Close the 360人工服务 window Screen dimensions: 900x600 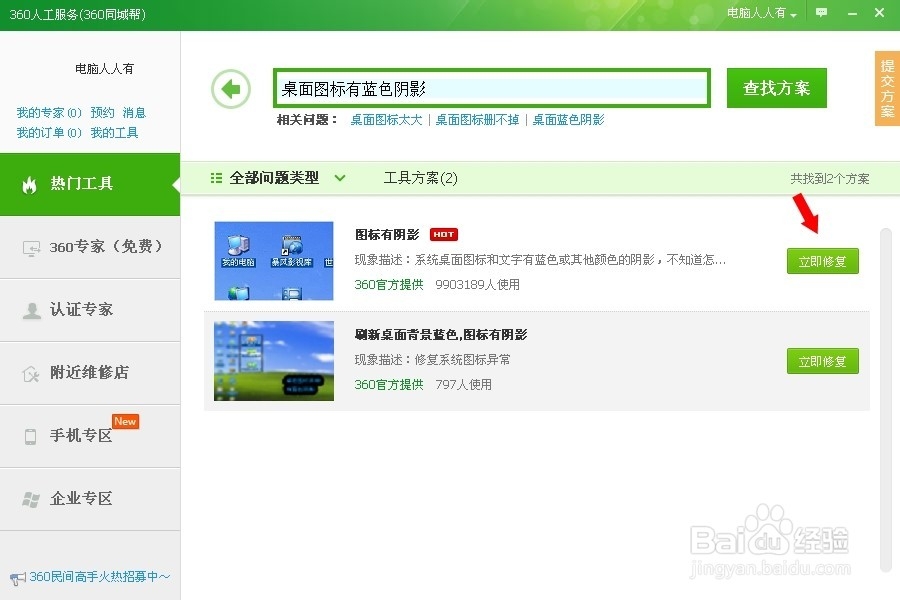(879, 13)
